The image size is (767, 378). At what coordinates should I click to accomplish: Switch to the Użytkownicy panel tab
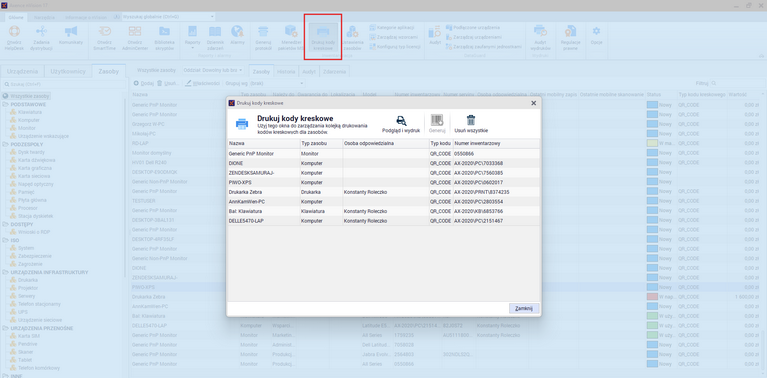tap(68, 71)
